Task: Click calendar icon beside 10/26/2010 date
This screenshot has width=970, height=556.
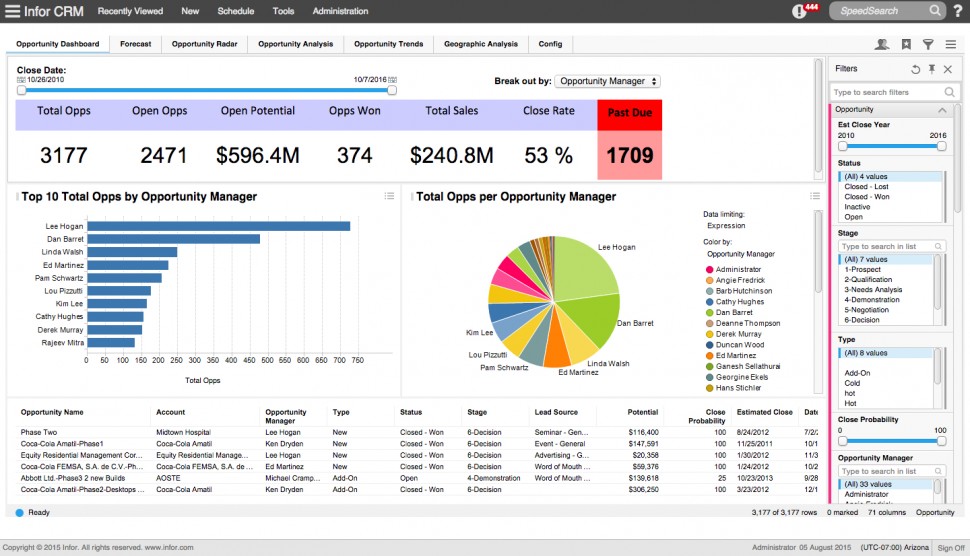Action: 21,80
